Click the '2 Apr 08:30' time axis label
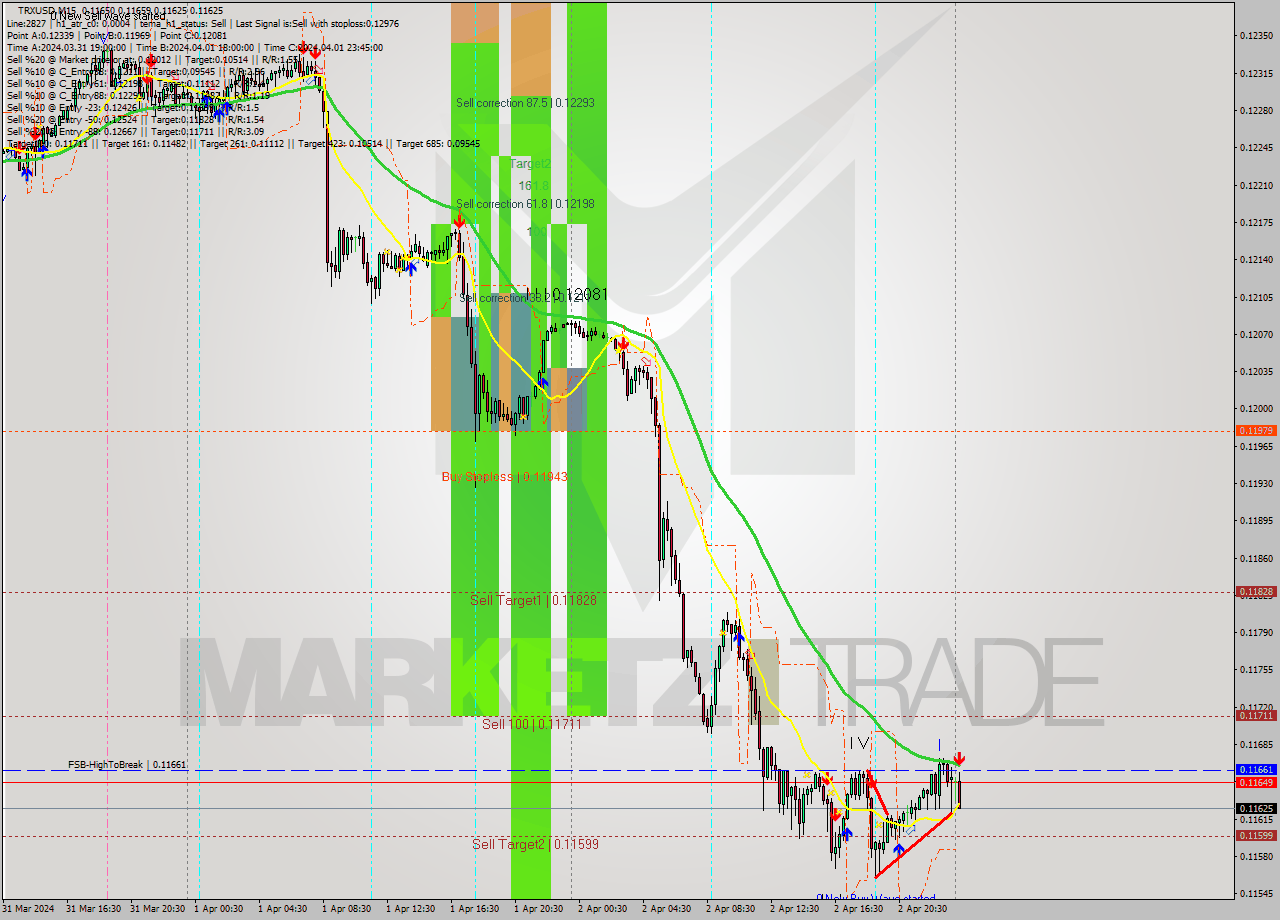Screen dimensions: 1280x920 (x=733, y=909)
